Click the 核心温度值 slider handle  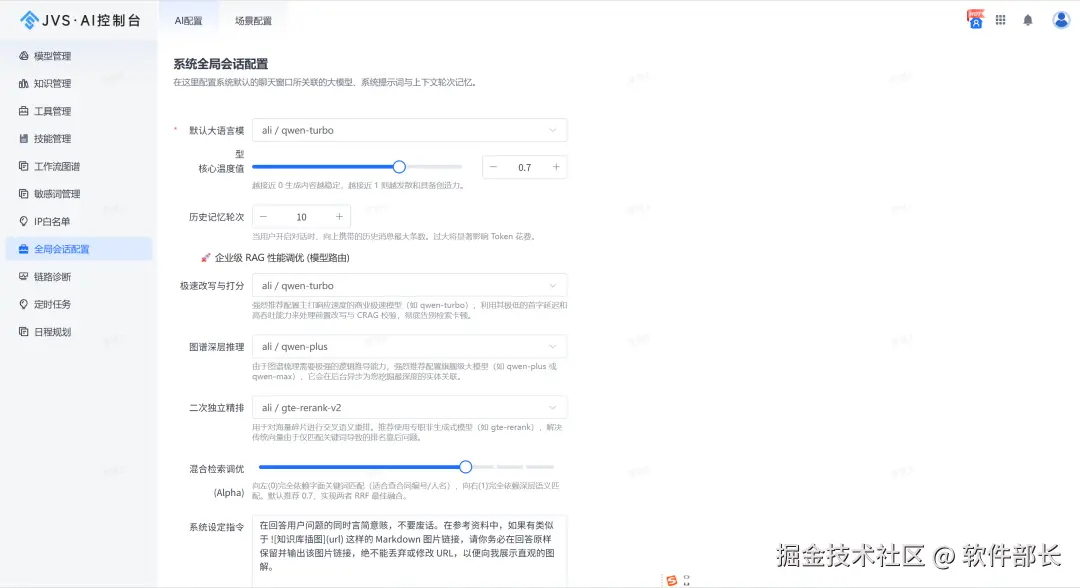click(399, 167)
